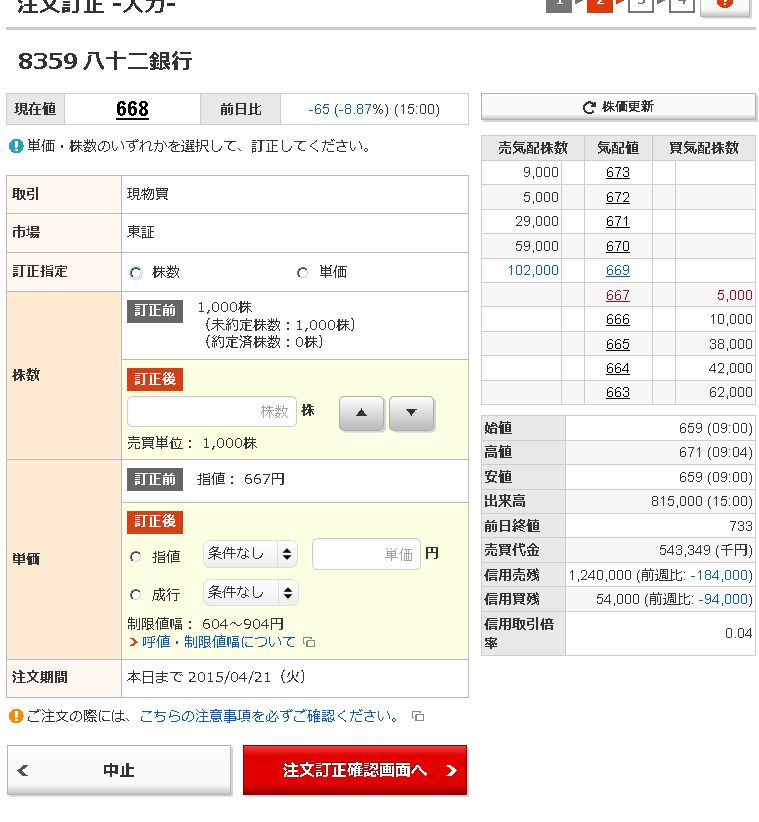
Task: Select the 成行 market order radio button
Action: (x=136, y=594)
